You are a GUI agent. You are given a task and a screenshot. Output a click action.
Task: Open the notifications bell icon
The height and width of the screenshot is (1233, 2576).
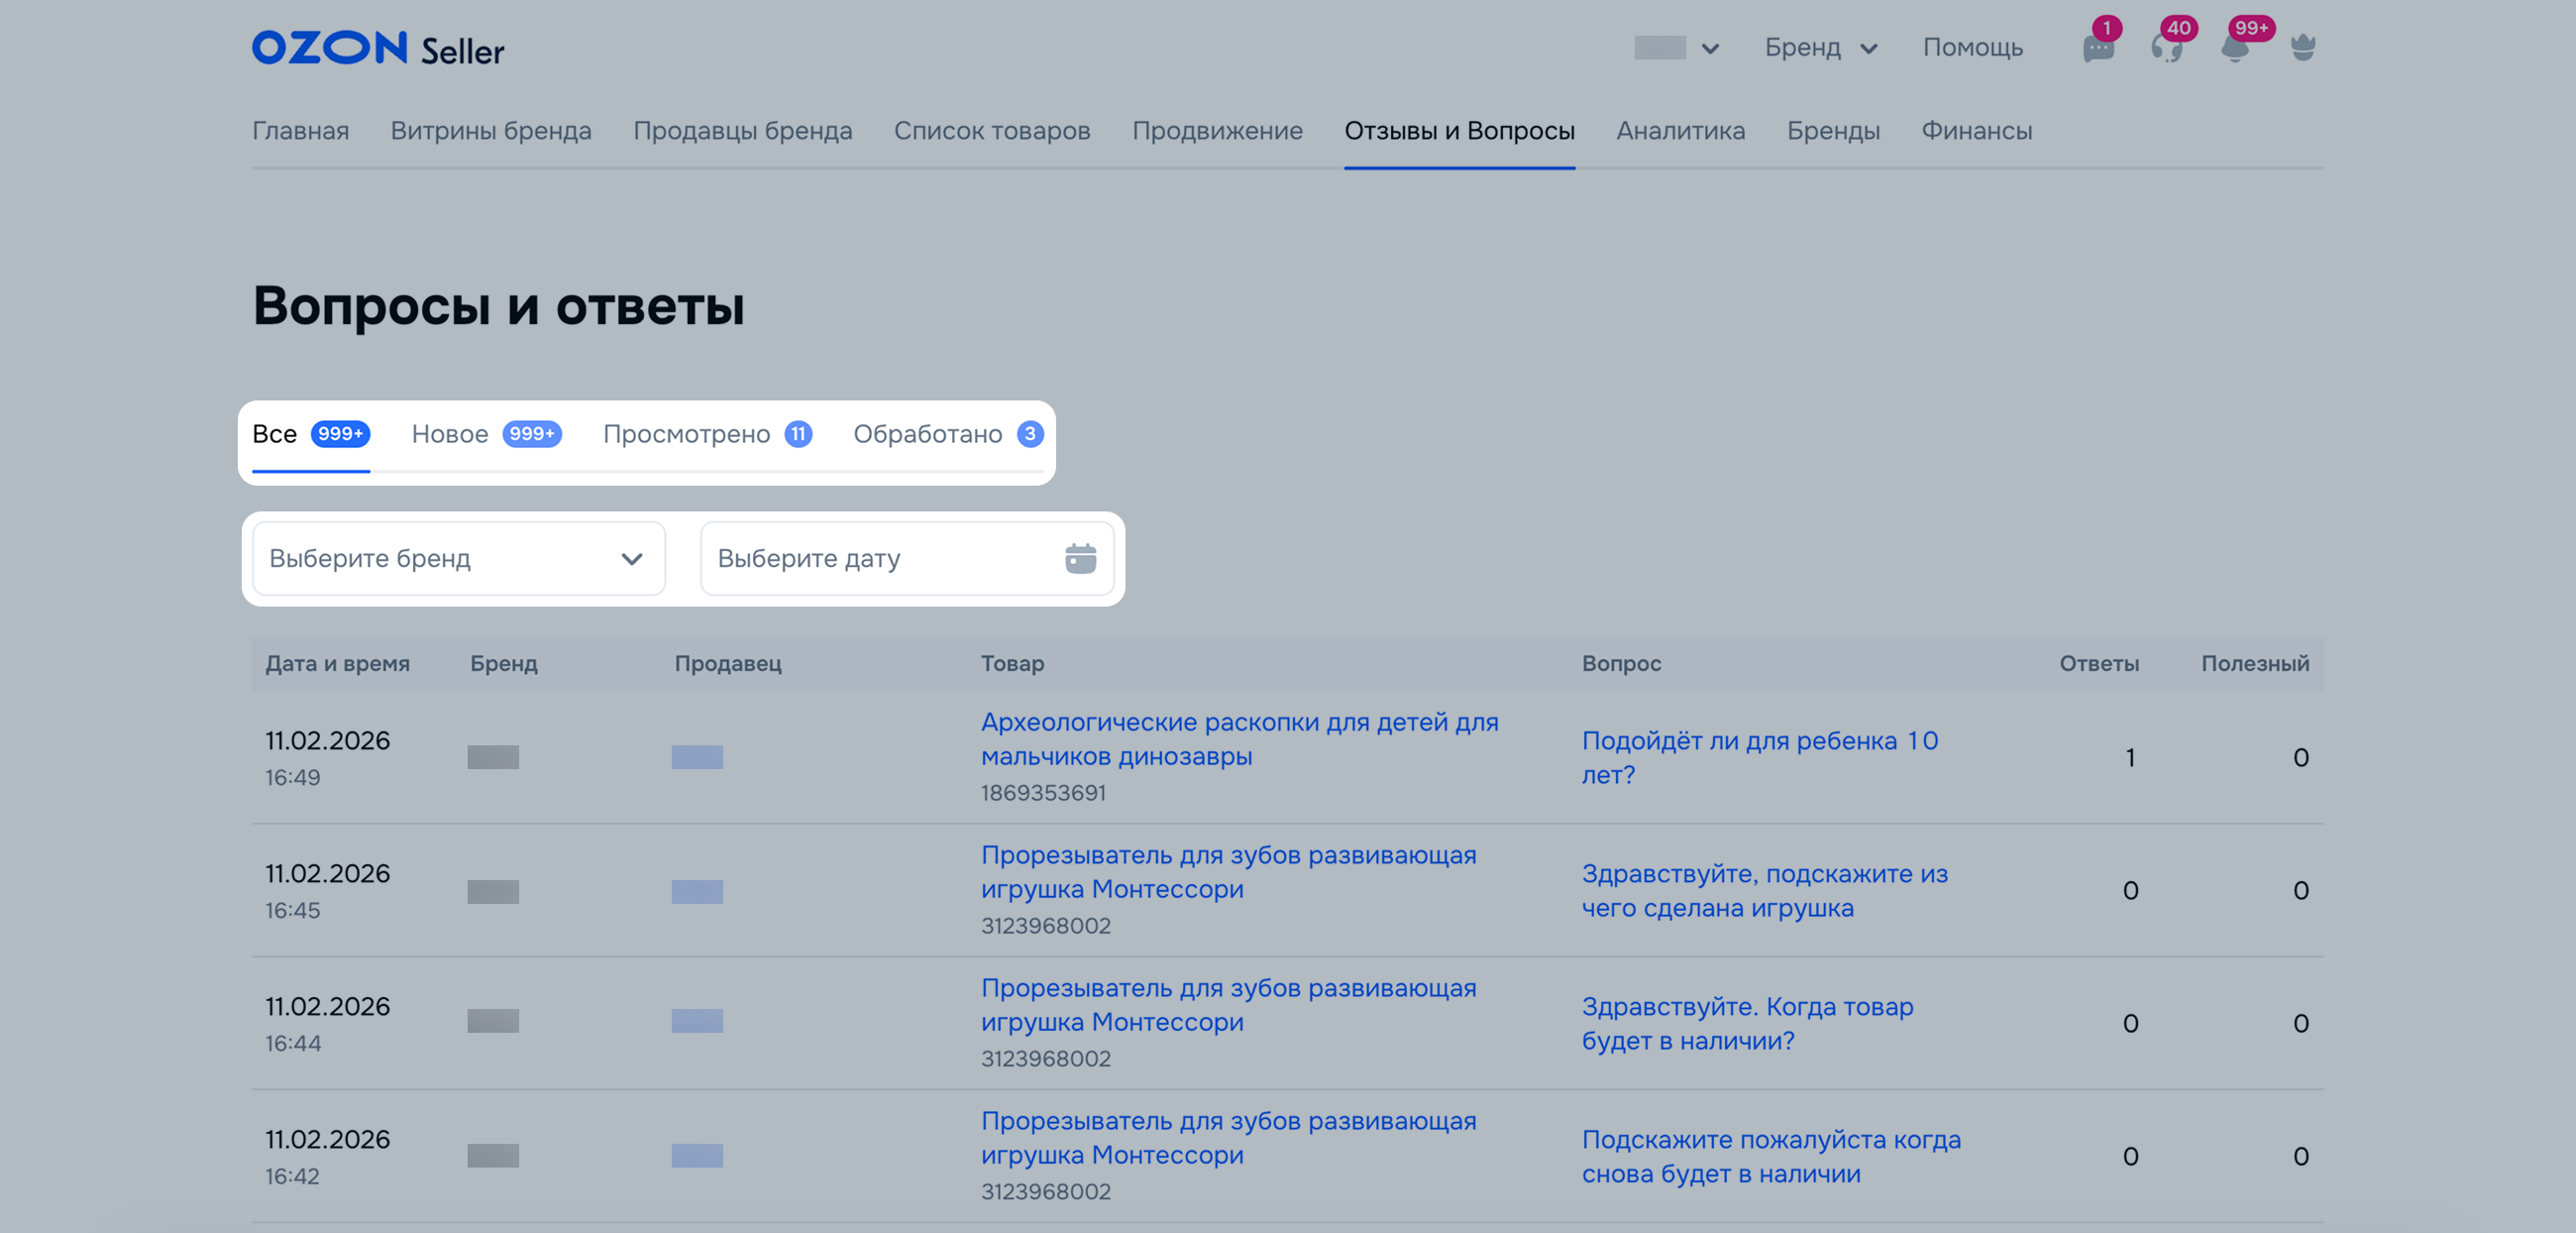coord(2234,48)
